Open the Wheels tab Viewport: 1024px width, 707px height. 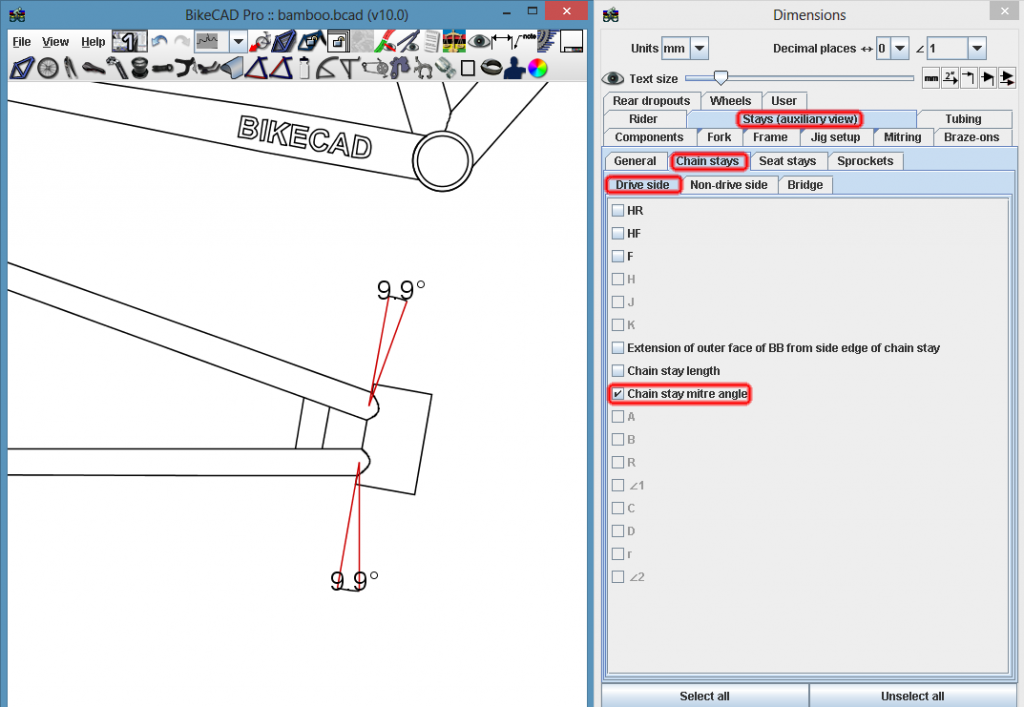[x=731, y=101]
